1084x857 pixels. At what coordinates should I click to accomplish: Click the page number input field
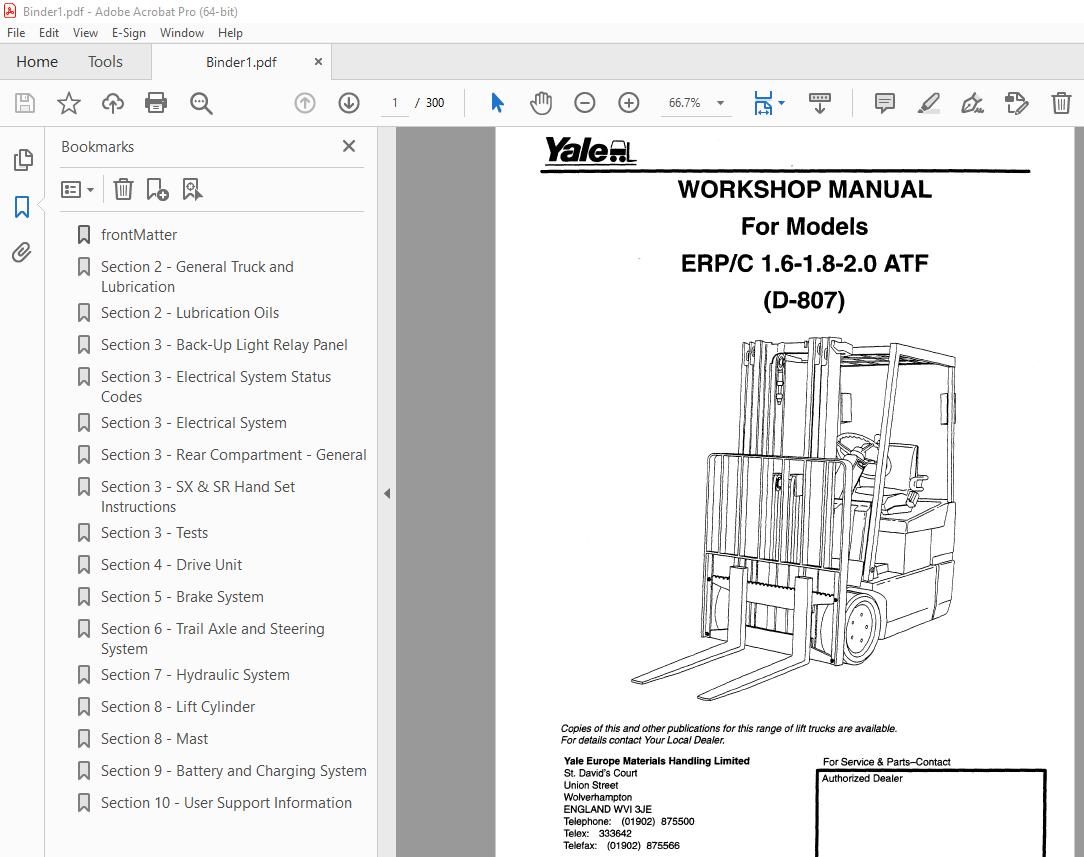(395, 103)
